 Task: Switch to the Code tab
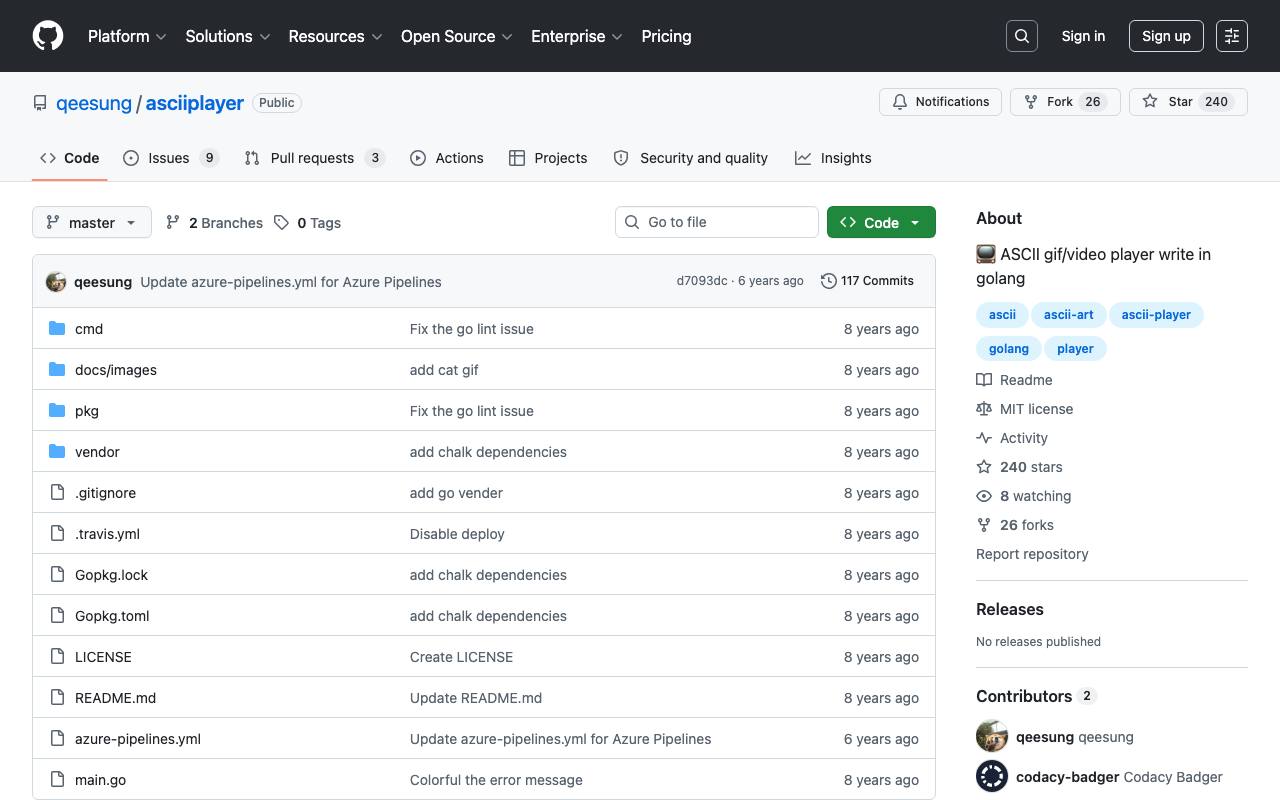click(70, 158)
